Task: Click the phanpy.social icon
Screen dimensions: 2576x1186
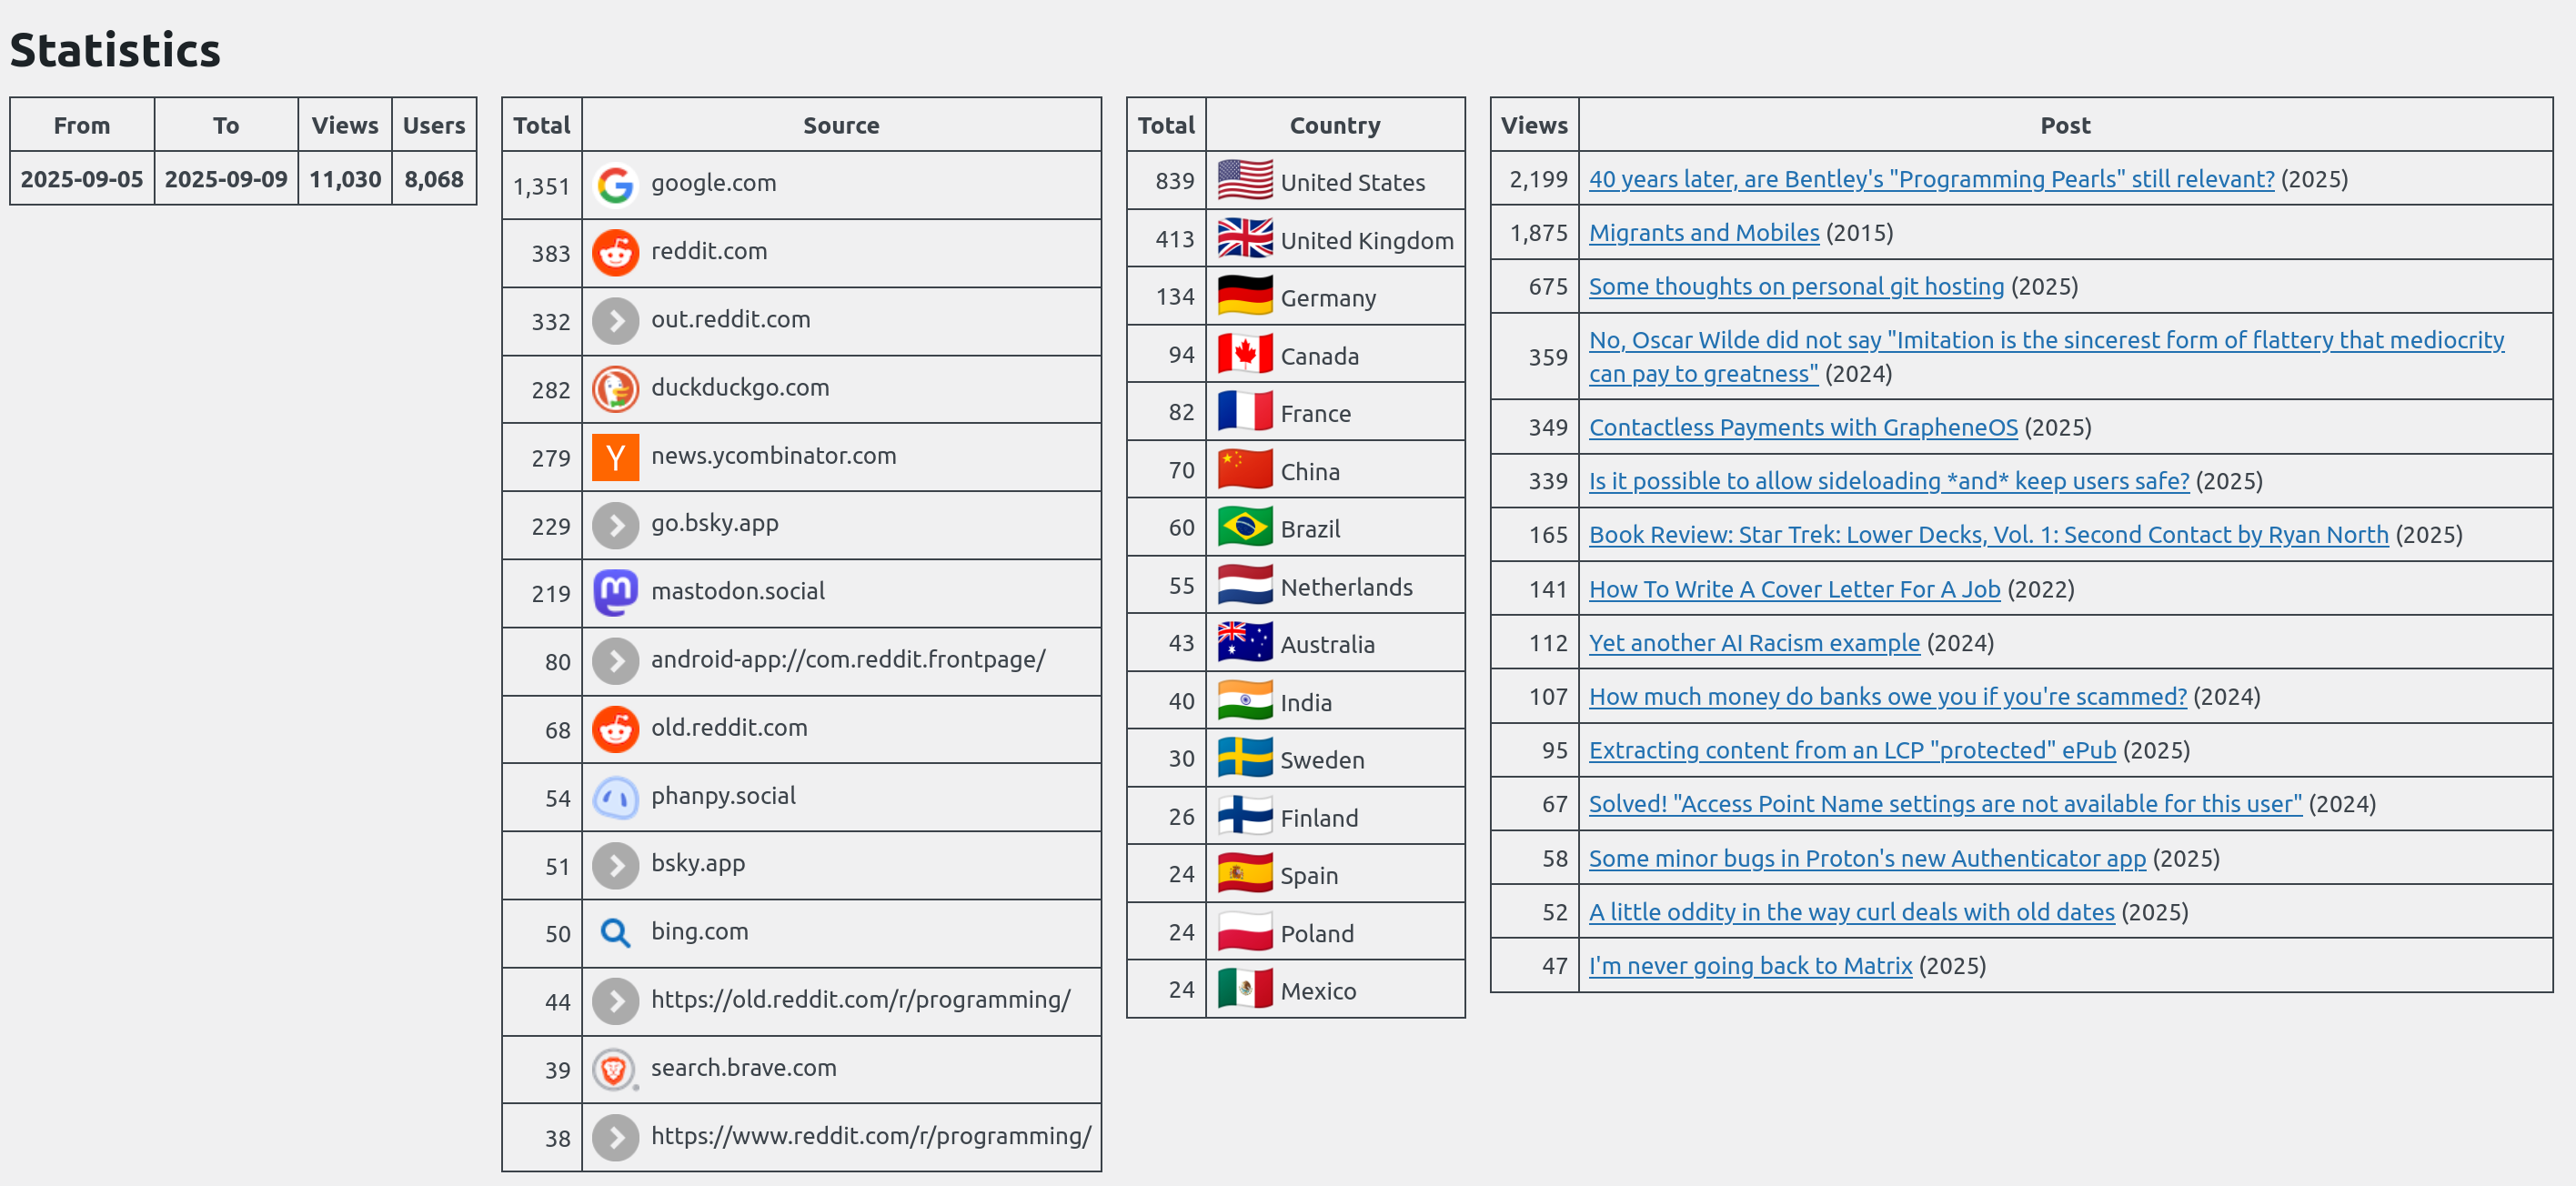Action: pyautogui.click(x=615, y=797)
